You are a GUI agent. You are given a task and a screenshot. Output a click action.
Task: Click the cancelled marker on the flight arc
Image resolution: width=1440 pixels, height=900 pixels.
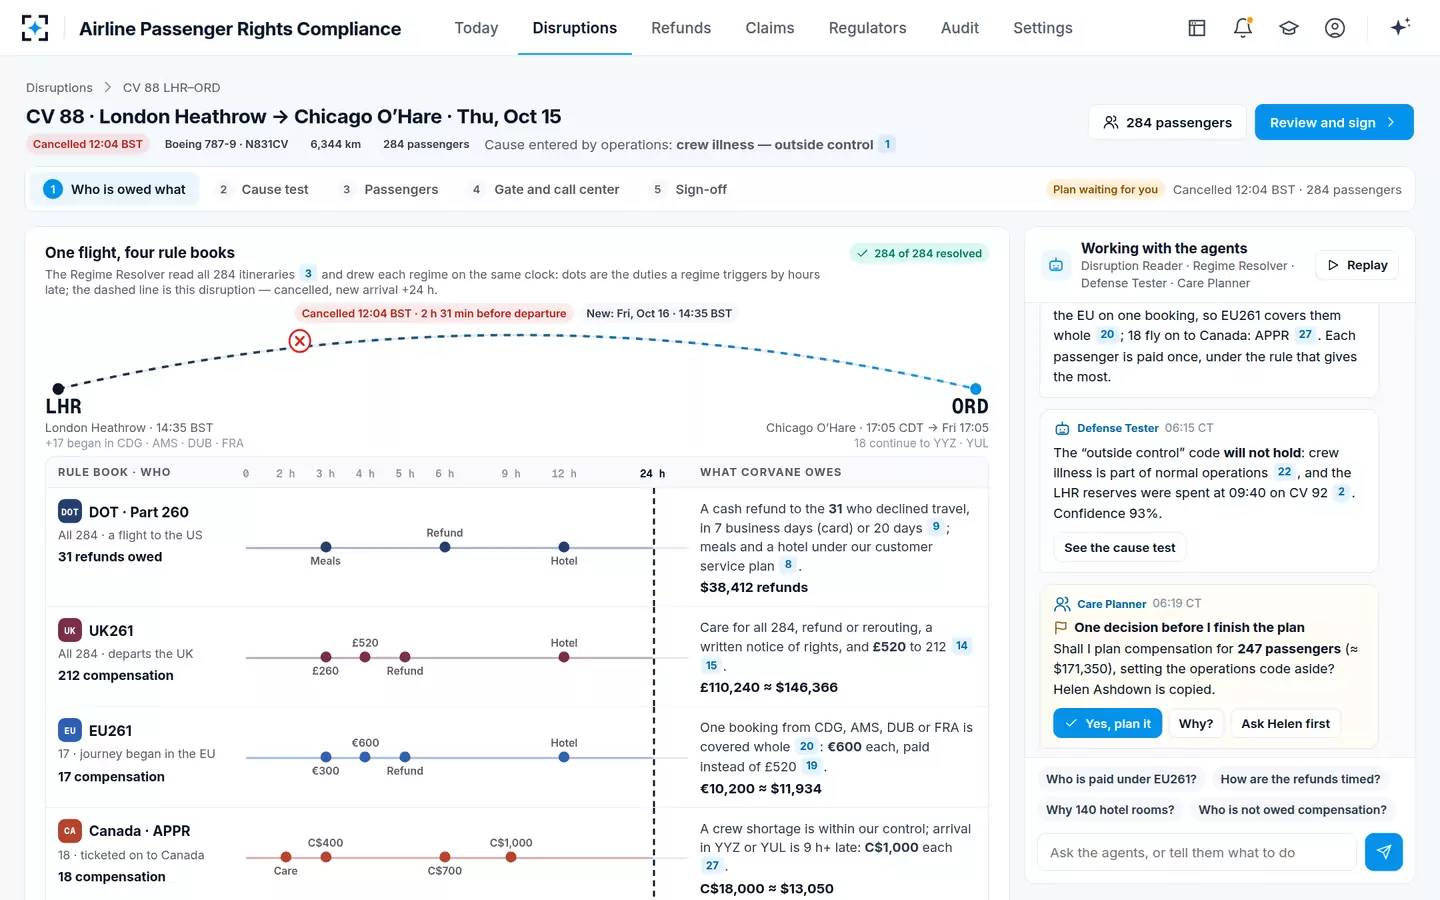pyautogui.click(x=300, y=341)
